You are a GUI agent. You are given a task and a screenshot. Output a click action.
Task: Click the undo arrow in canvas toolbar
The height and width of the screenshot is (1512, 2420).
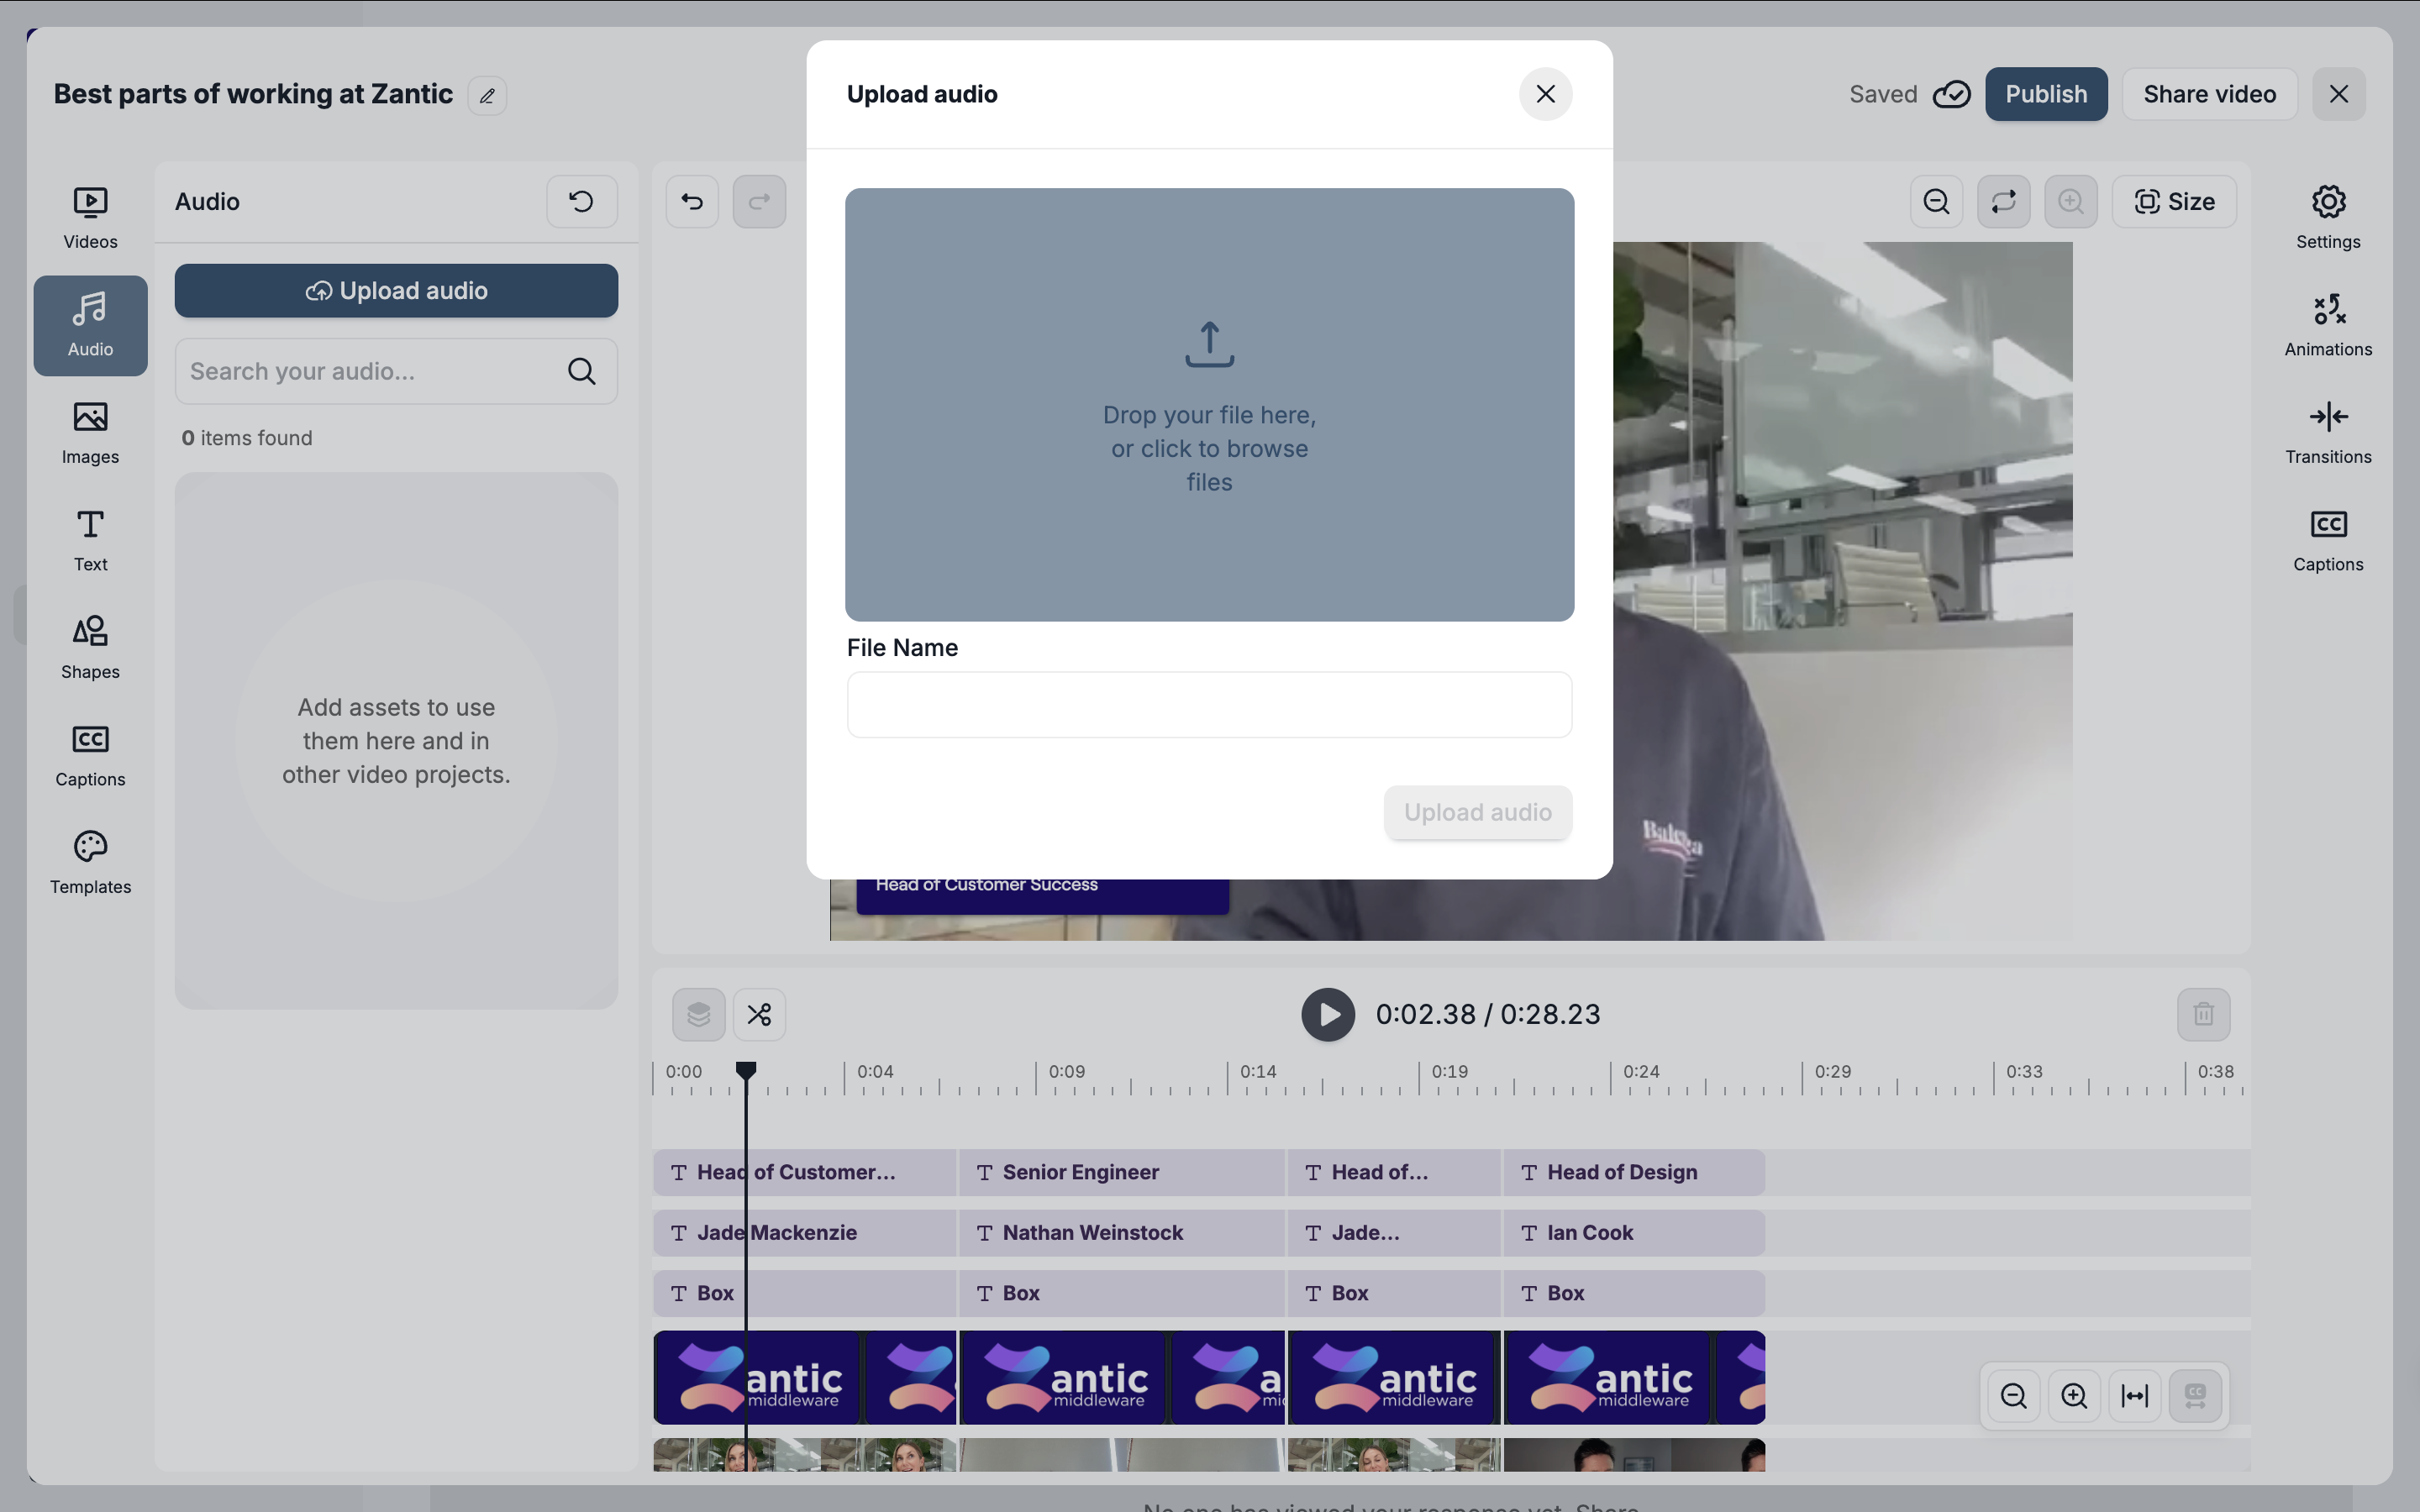coord(692,202)
